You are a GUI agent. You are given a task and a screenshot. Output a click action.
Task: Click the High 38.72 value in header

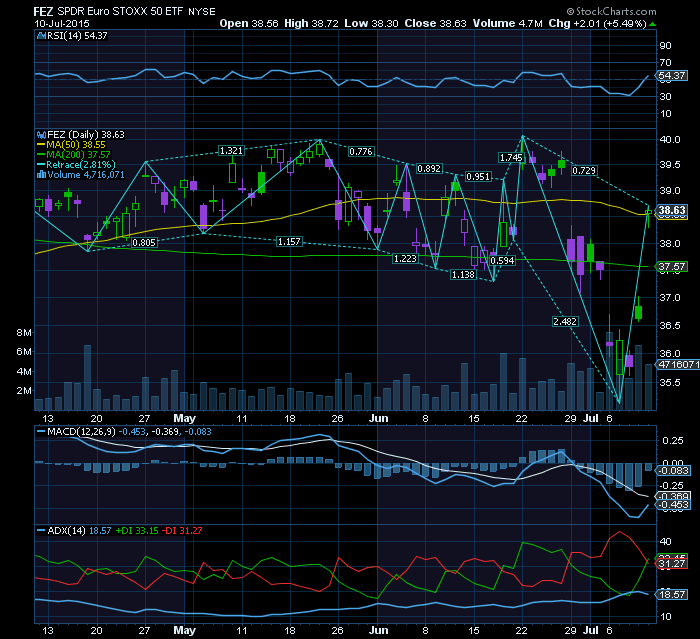click(x=311, y=24)
